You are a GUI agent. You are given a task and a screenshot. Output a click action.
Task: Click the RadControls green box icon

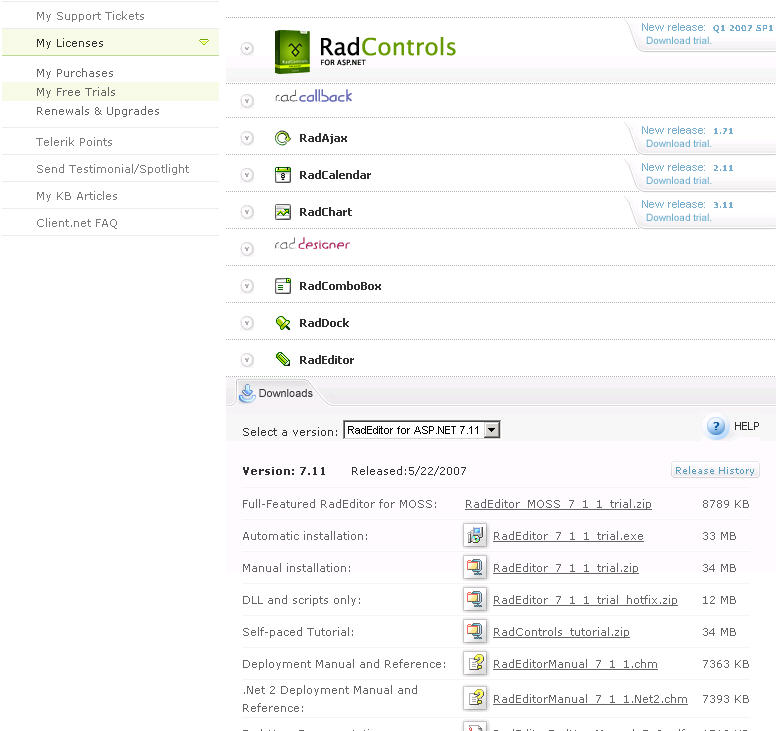pyautogui.click(x=292, y=52)
